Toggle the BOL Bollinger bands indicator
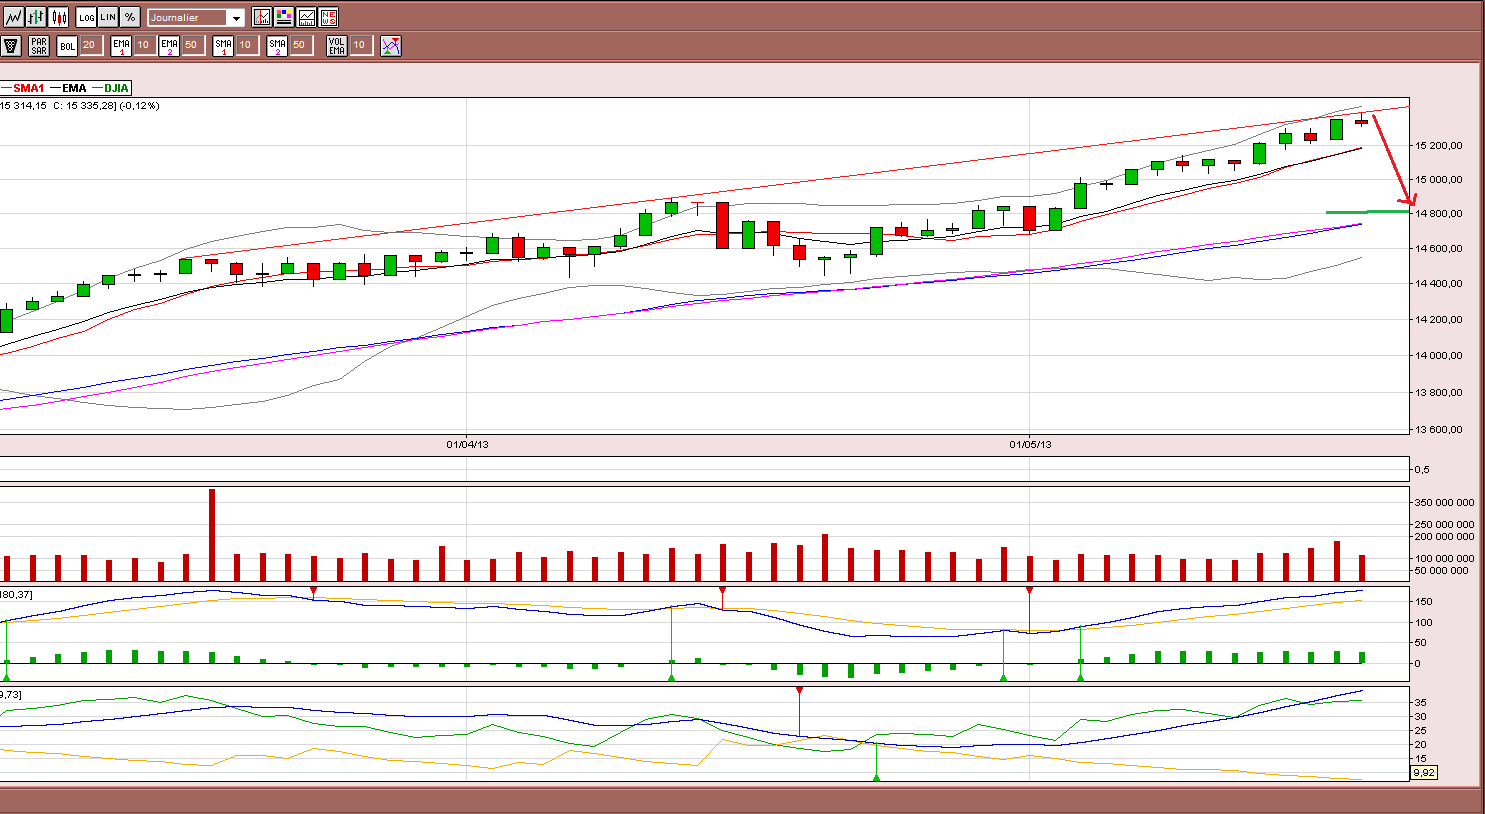Image resolution: width=1485 pixels, height=814 pixels. [67, 46]
